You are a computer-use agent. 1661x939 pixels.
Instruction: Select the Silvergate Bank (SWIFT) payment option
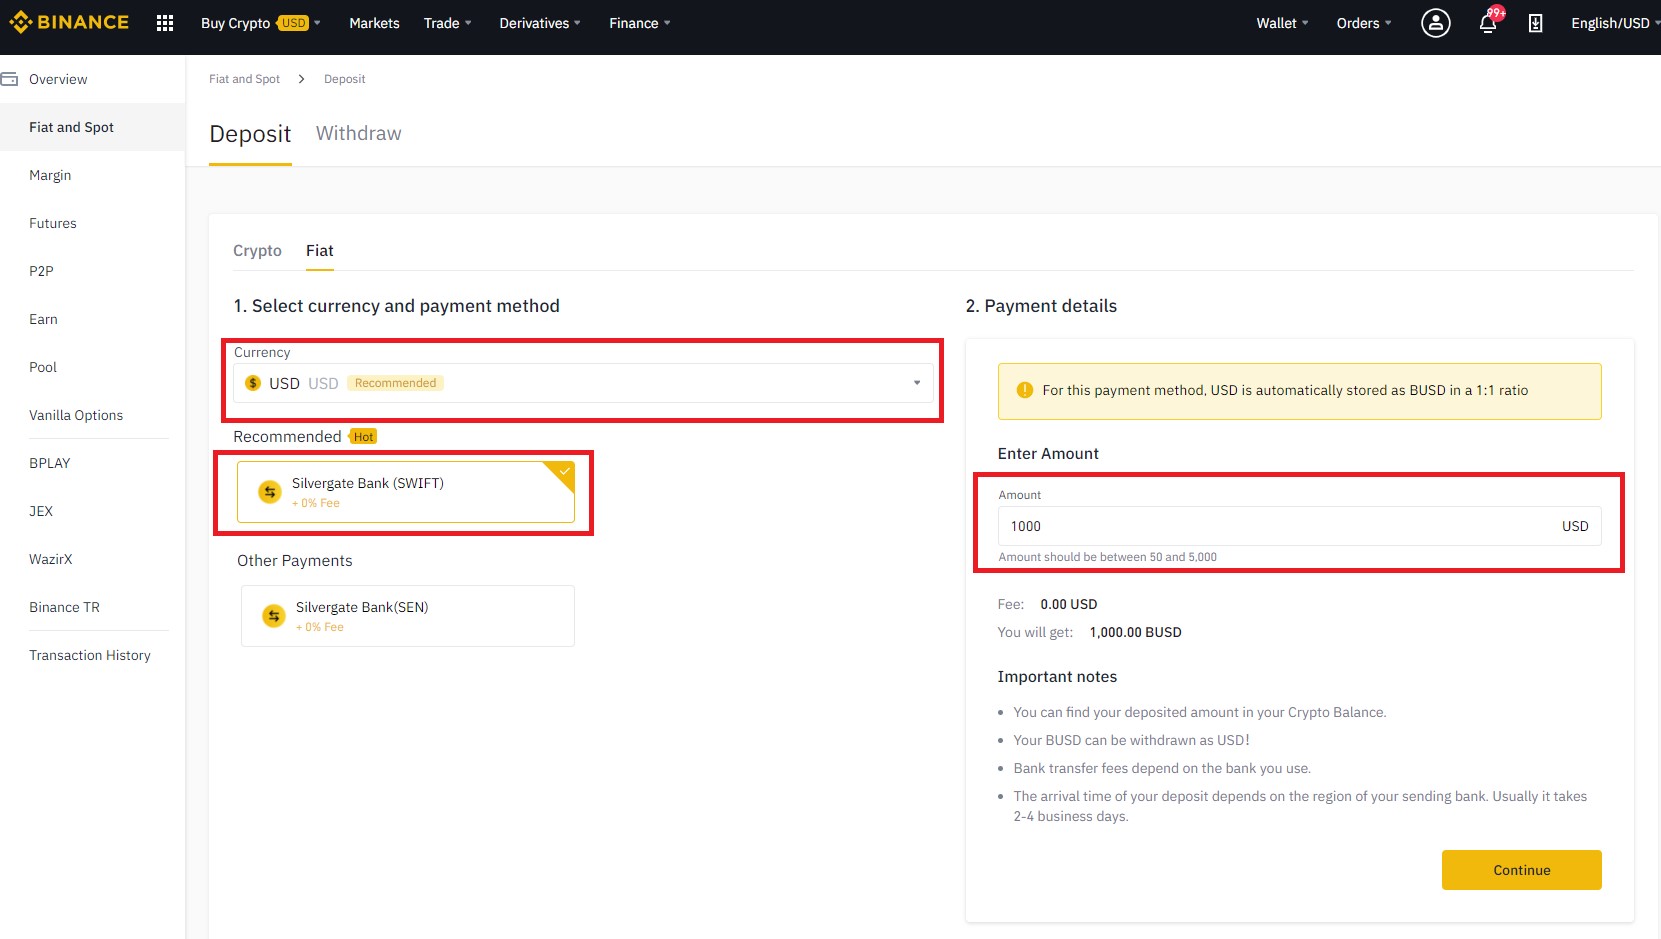pyautogui.click(x=406, y=492)
